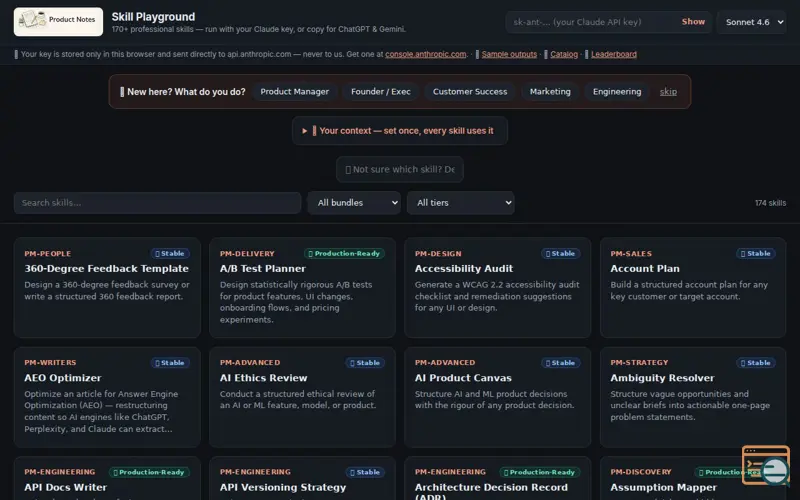Choose the Customer Success role
This screenshot has height=500, width=800.
click(x=470, y=92)
